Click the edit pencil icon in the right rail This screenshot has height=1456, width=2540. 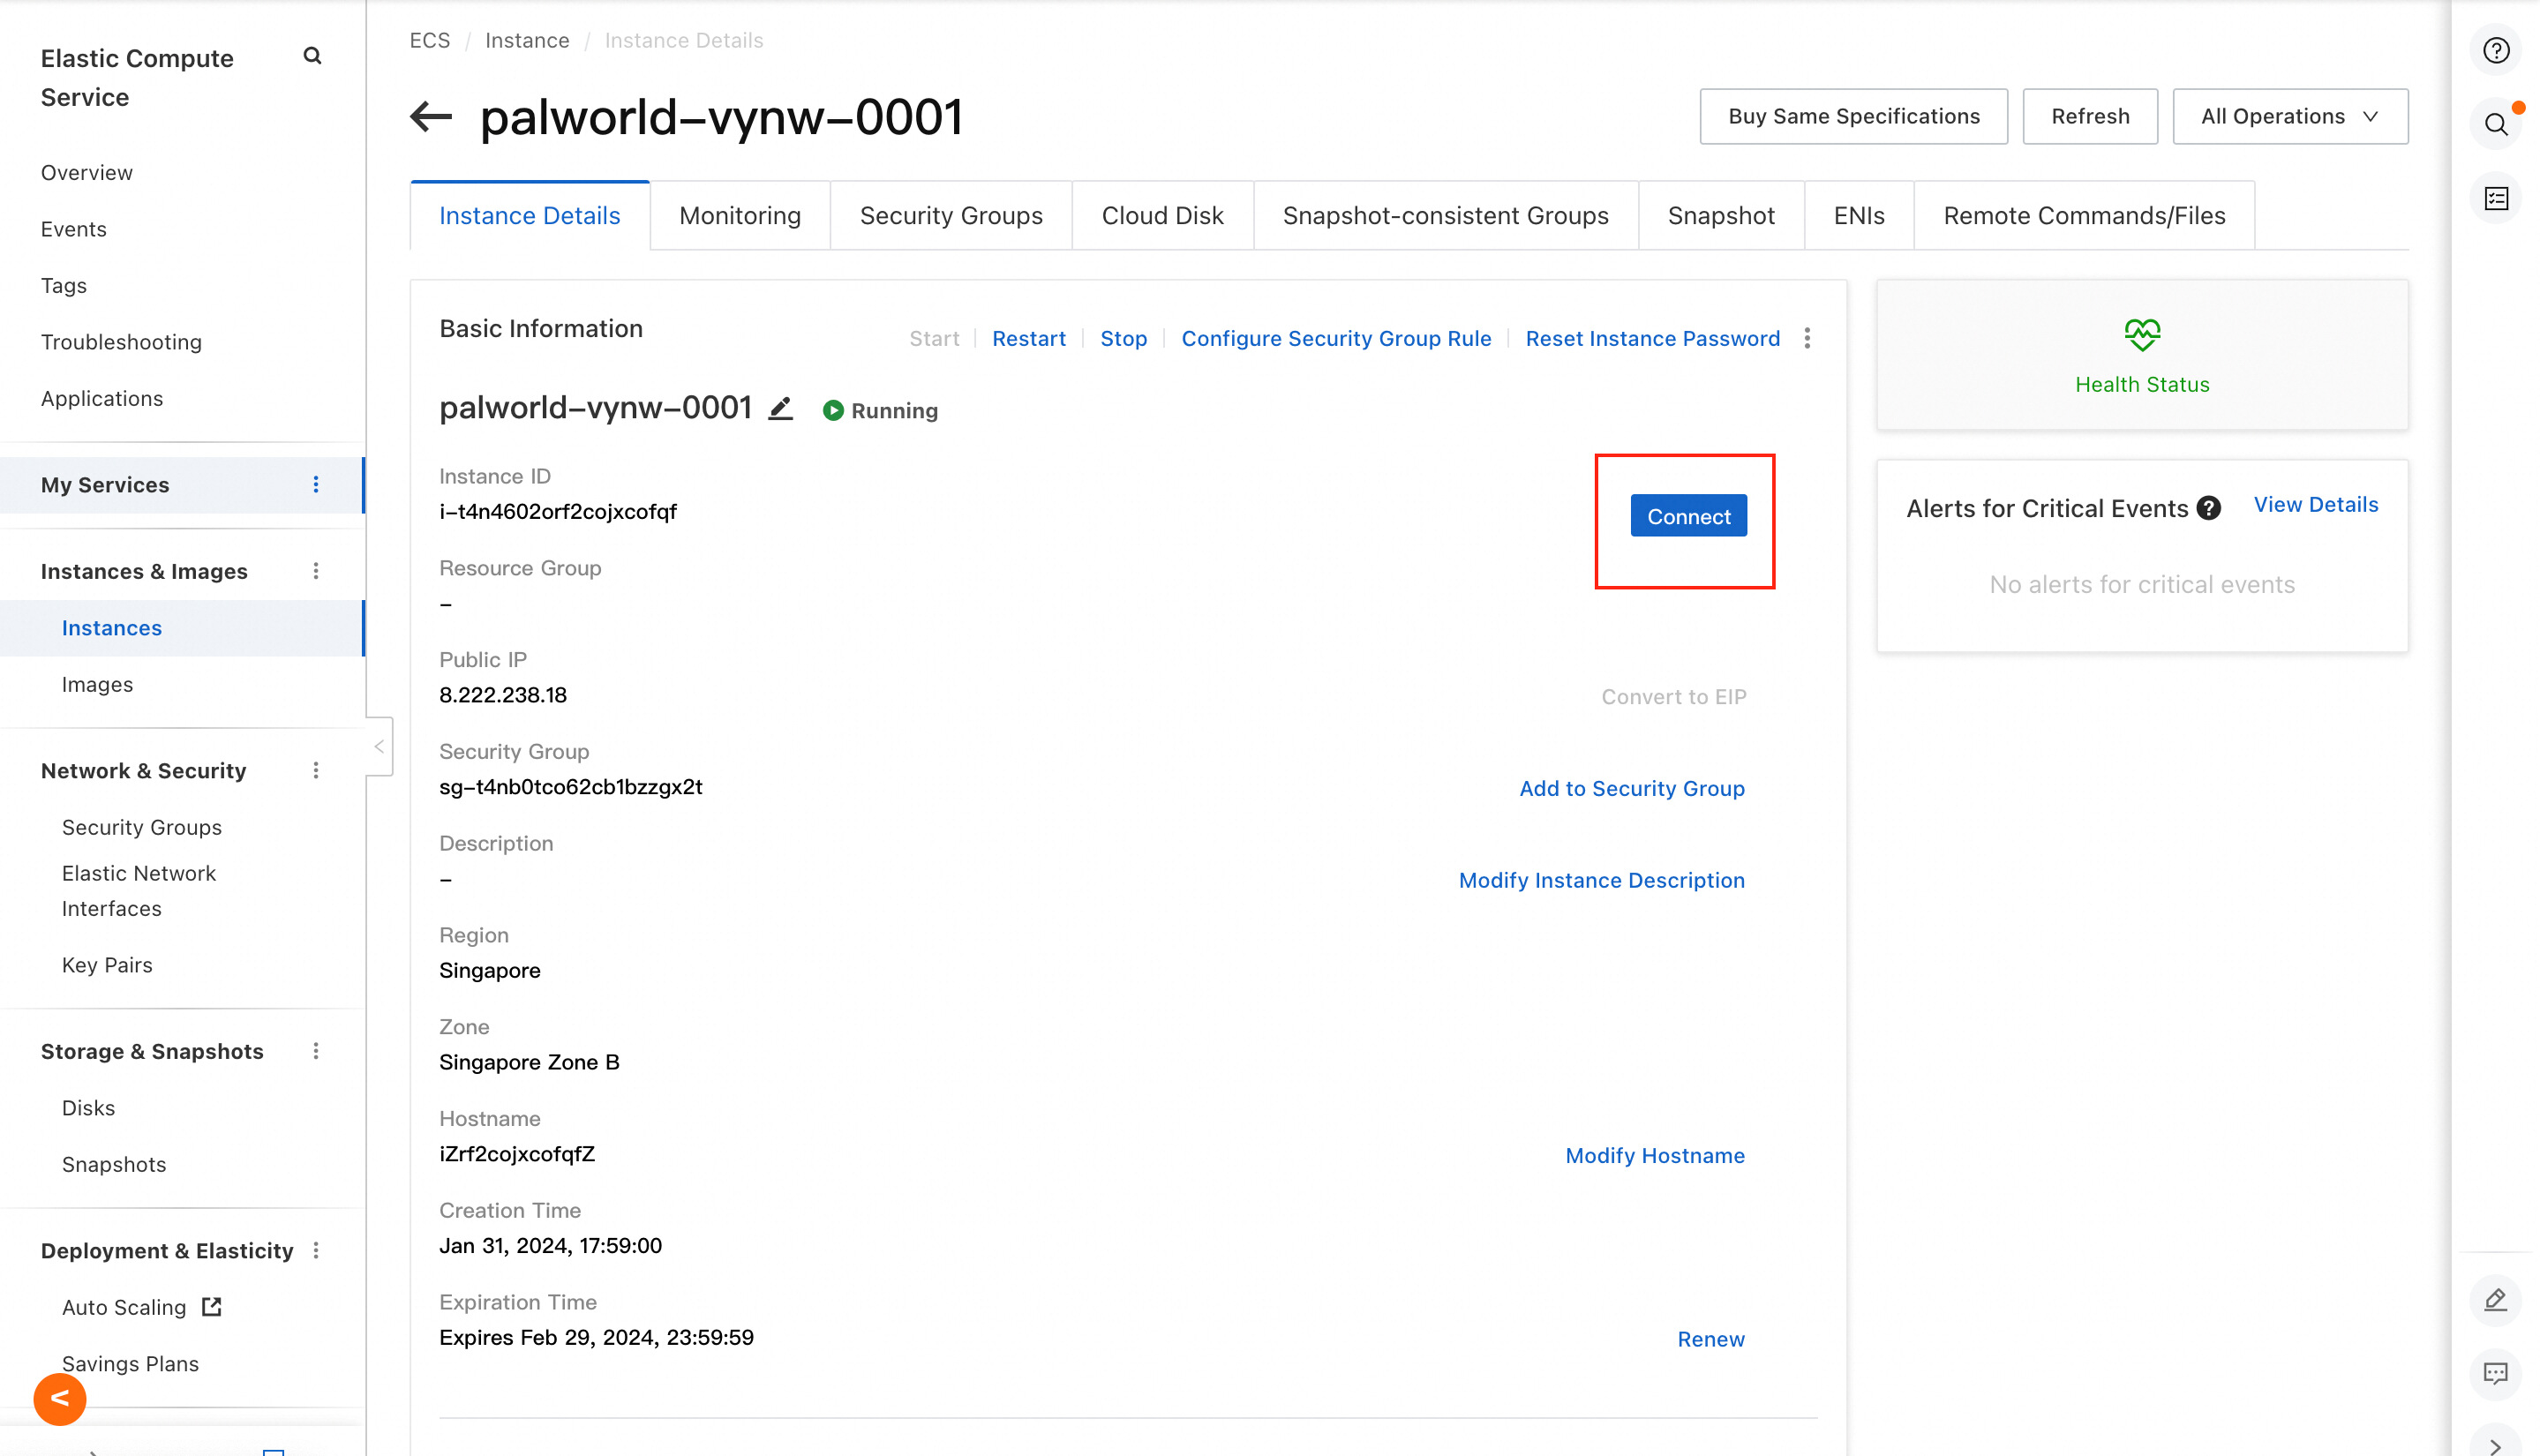[2496, 1300]
